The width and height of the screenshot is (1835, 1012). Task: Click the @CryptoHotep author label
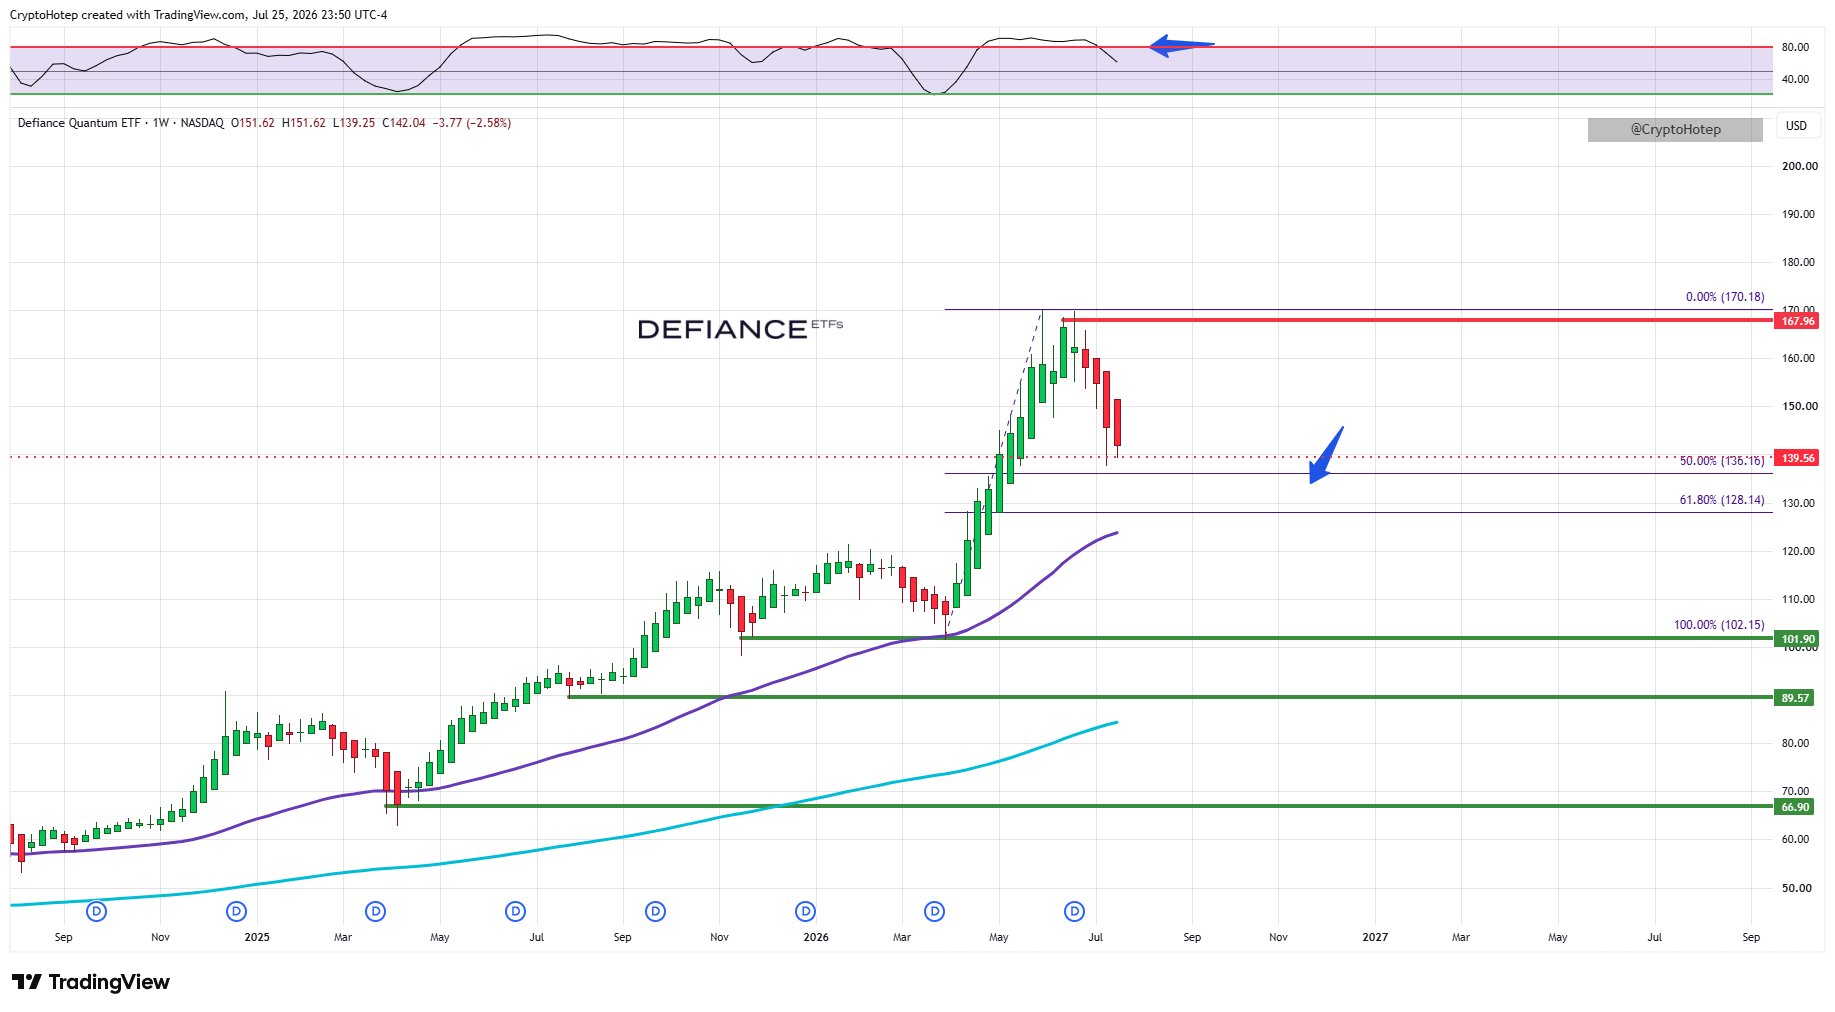pyautogui.click(x=1675, y=130)
